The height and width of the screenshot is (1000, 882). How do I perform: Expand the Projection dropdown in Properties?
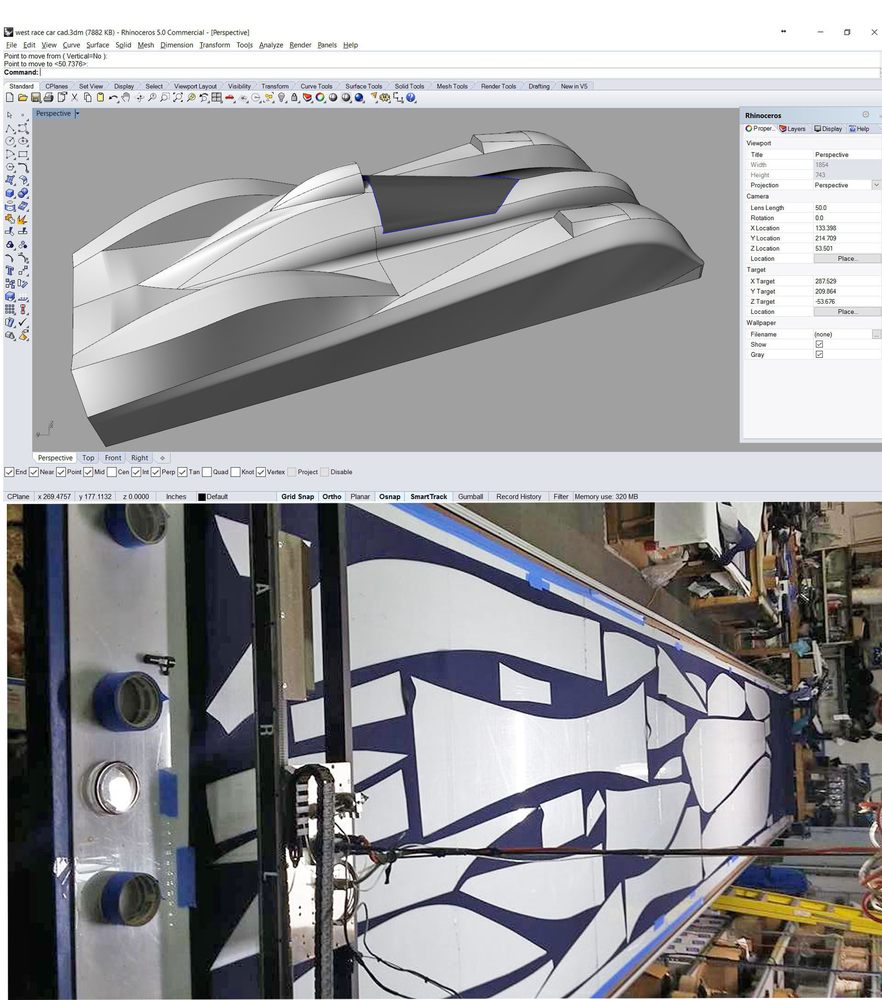click(876, 185)
